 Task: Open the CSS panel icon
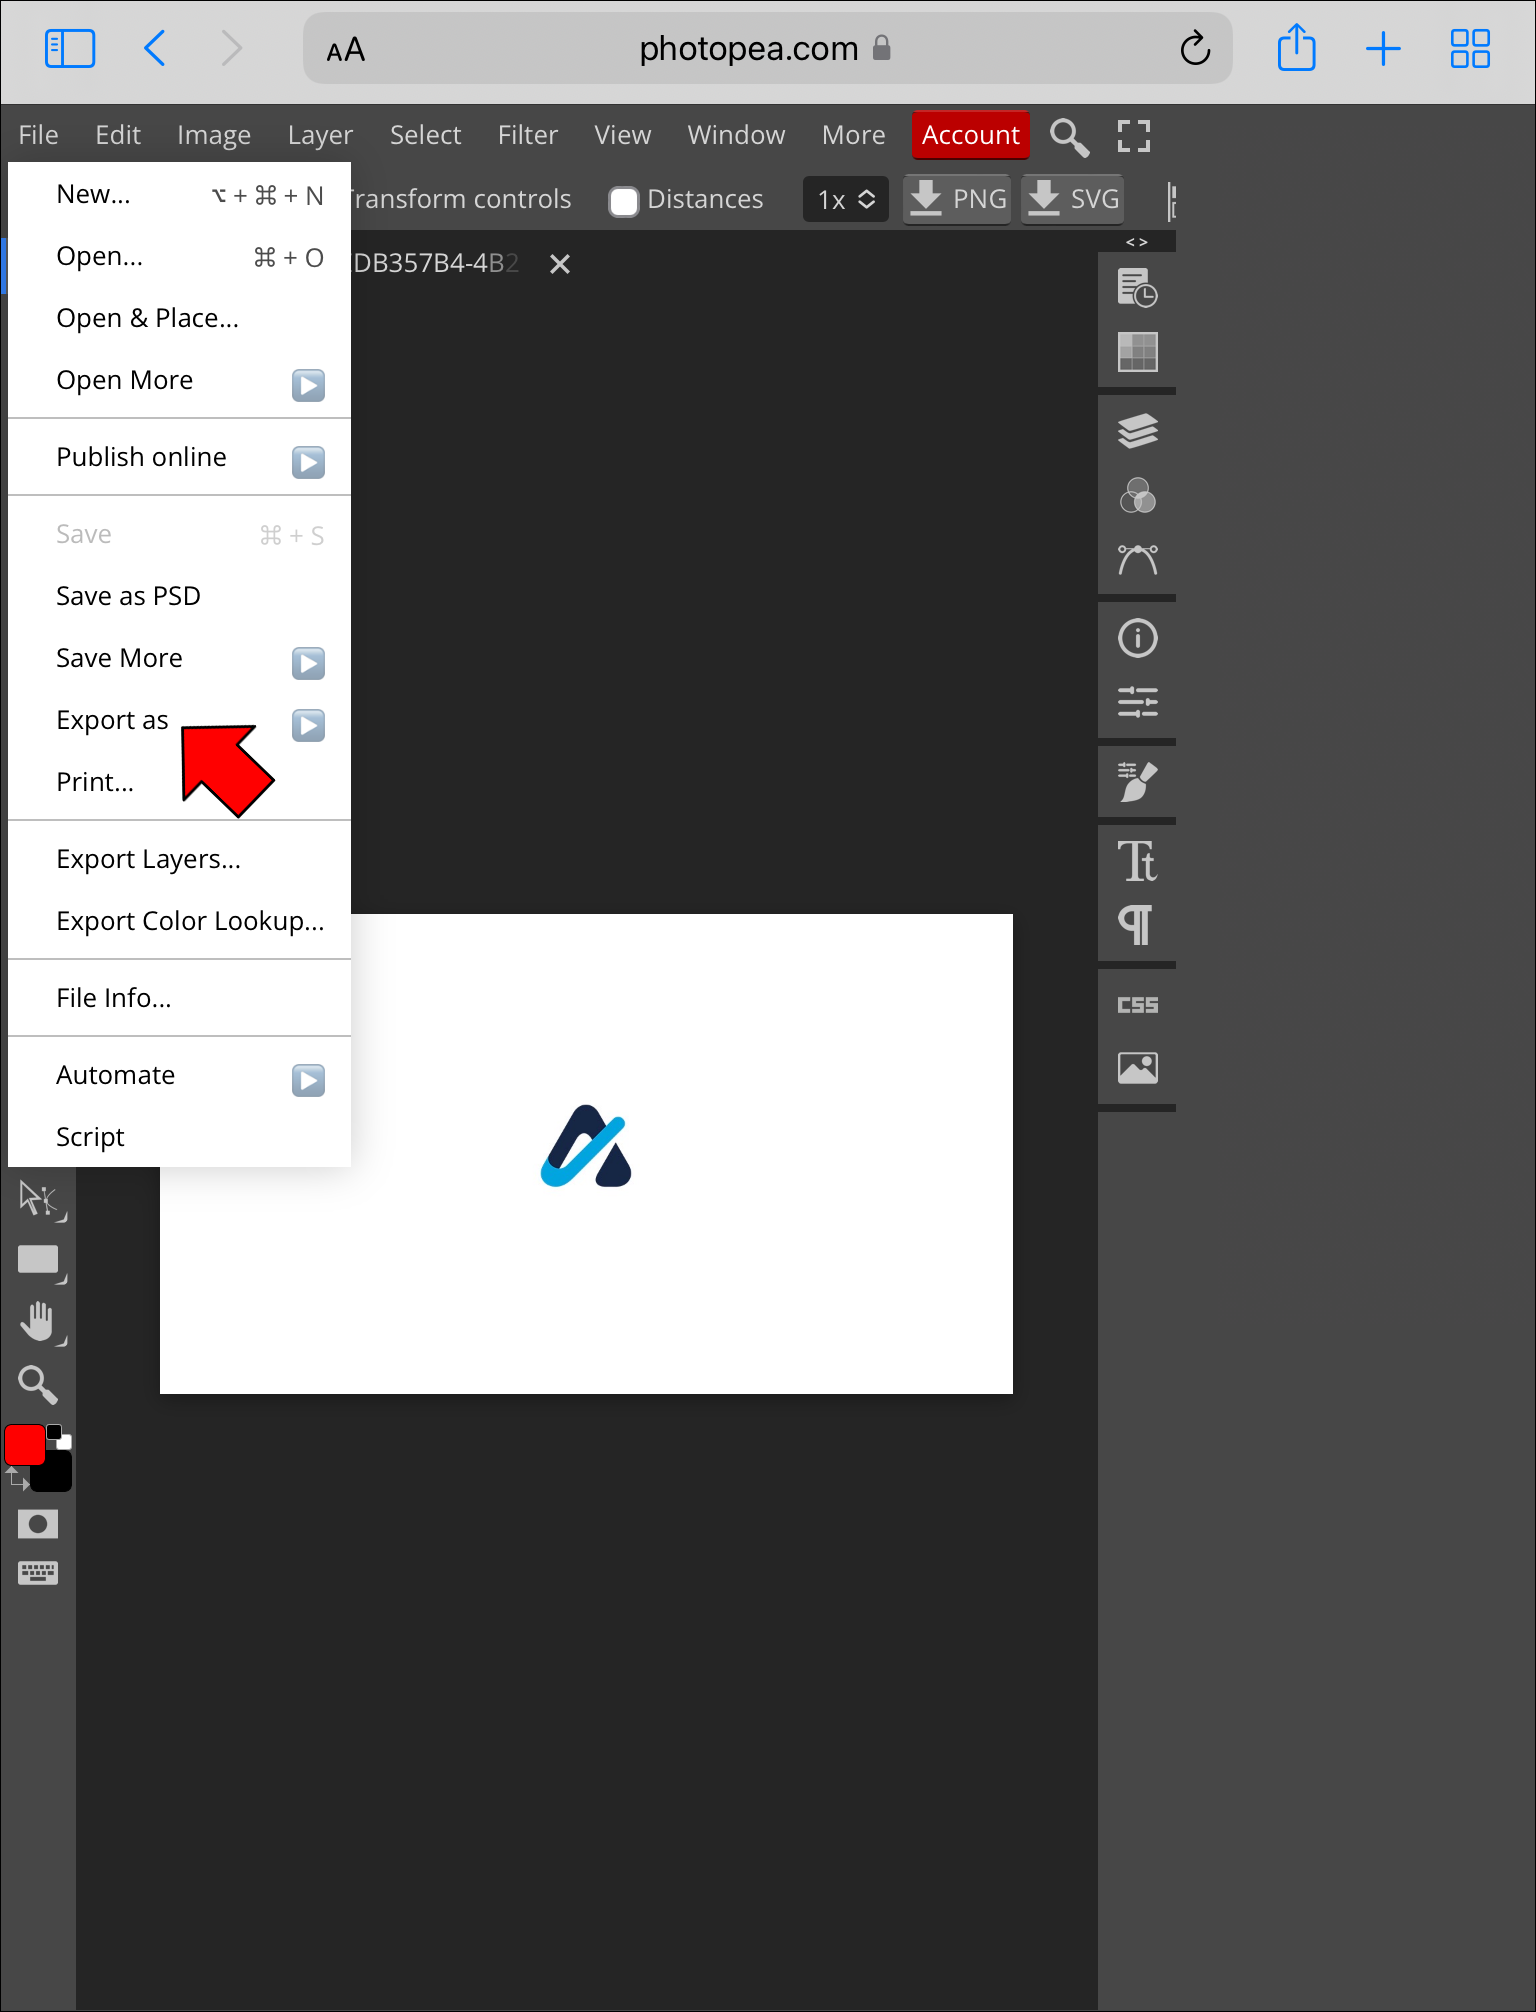pyautogui.click(x=1137, y=1005)
